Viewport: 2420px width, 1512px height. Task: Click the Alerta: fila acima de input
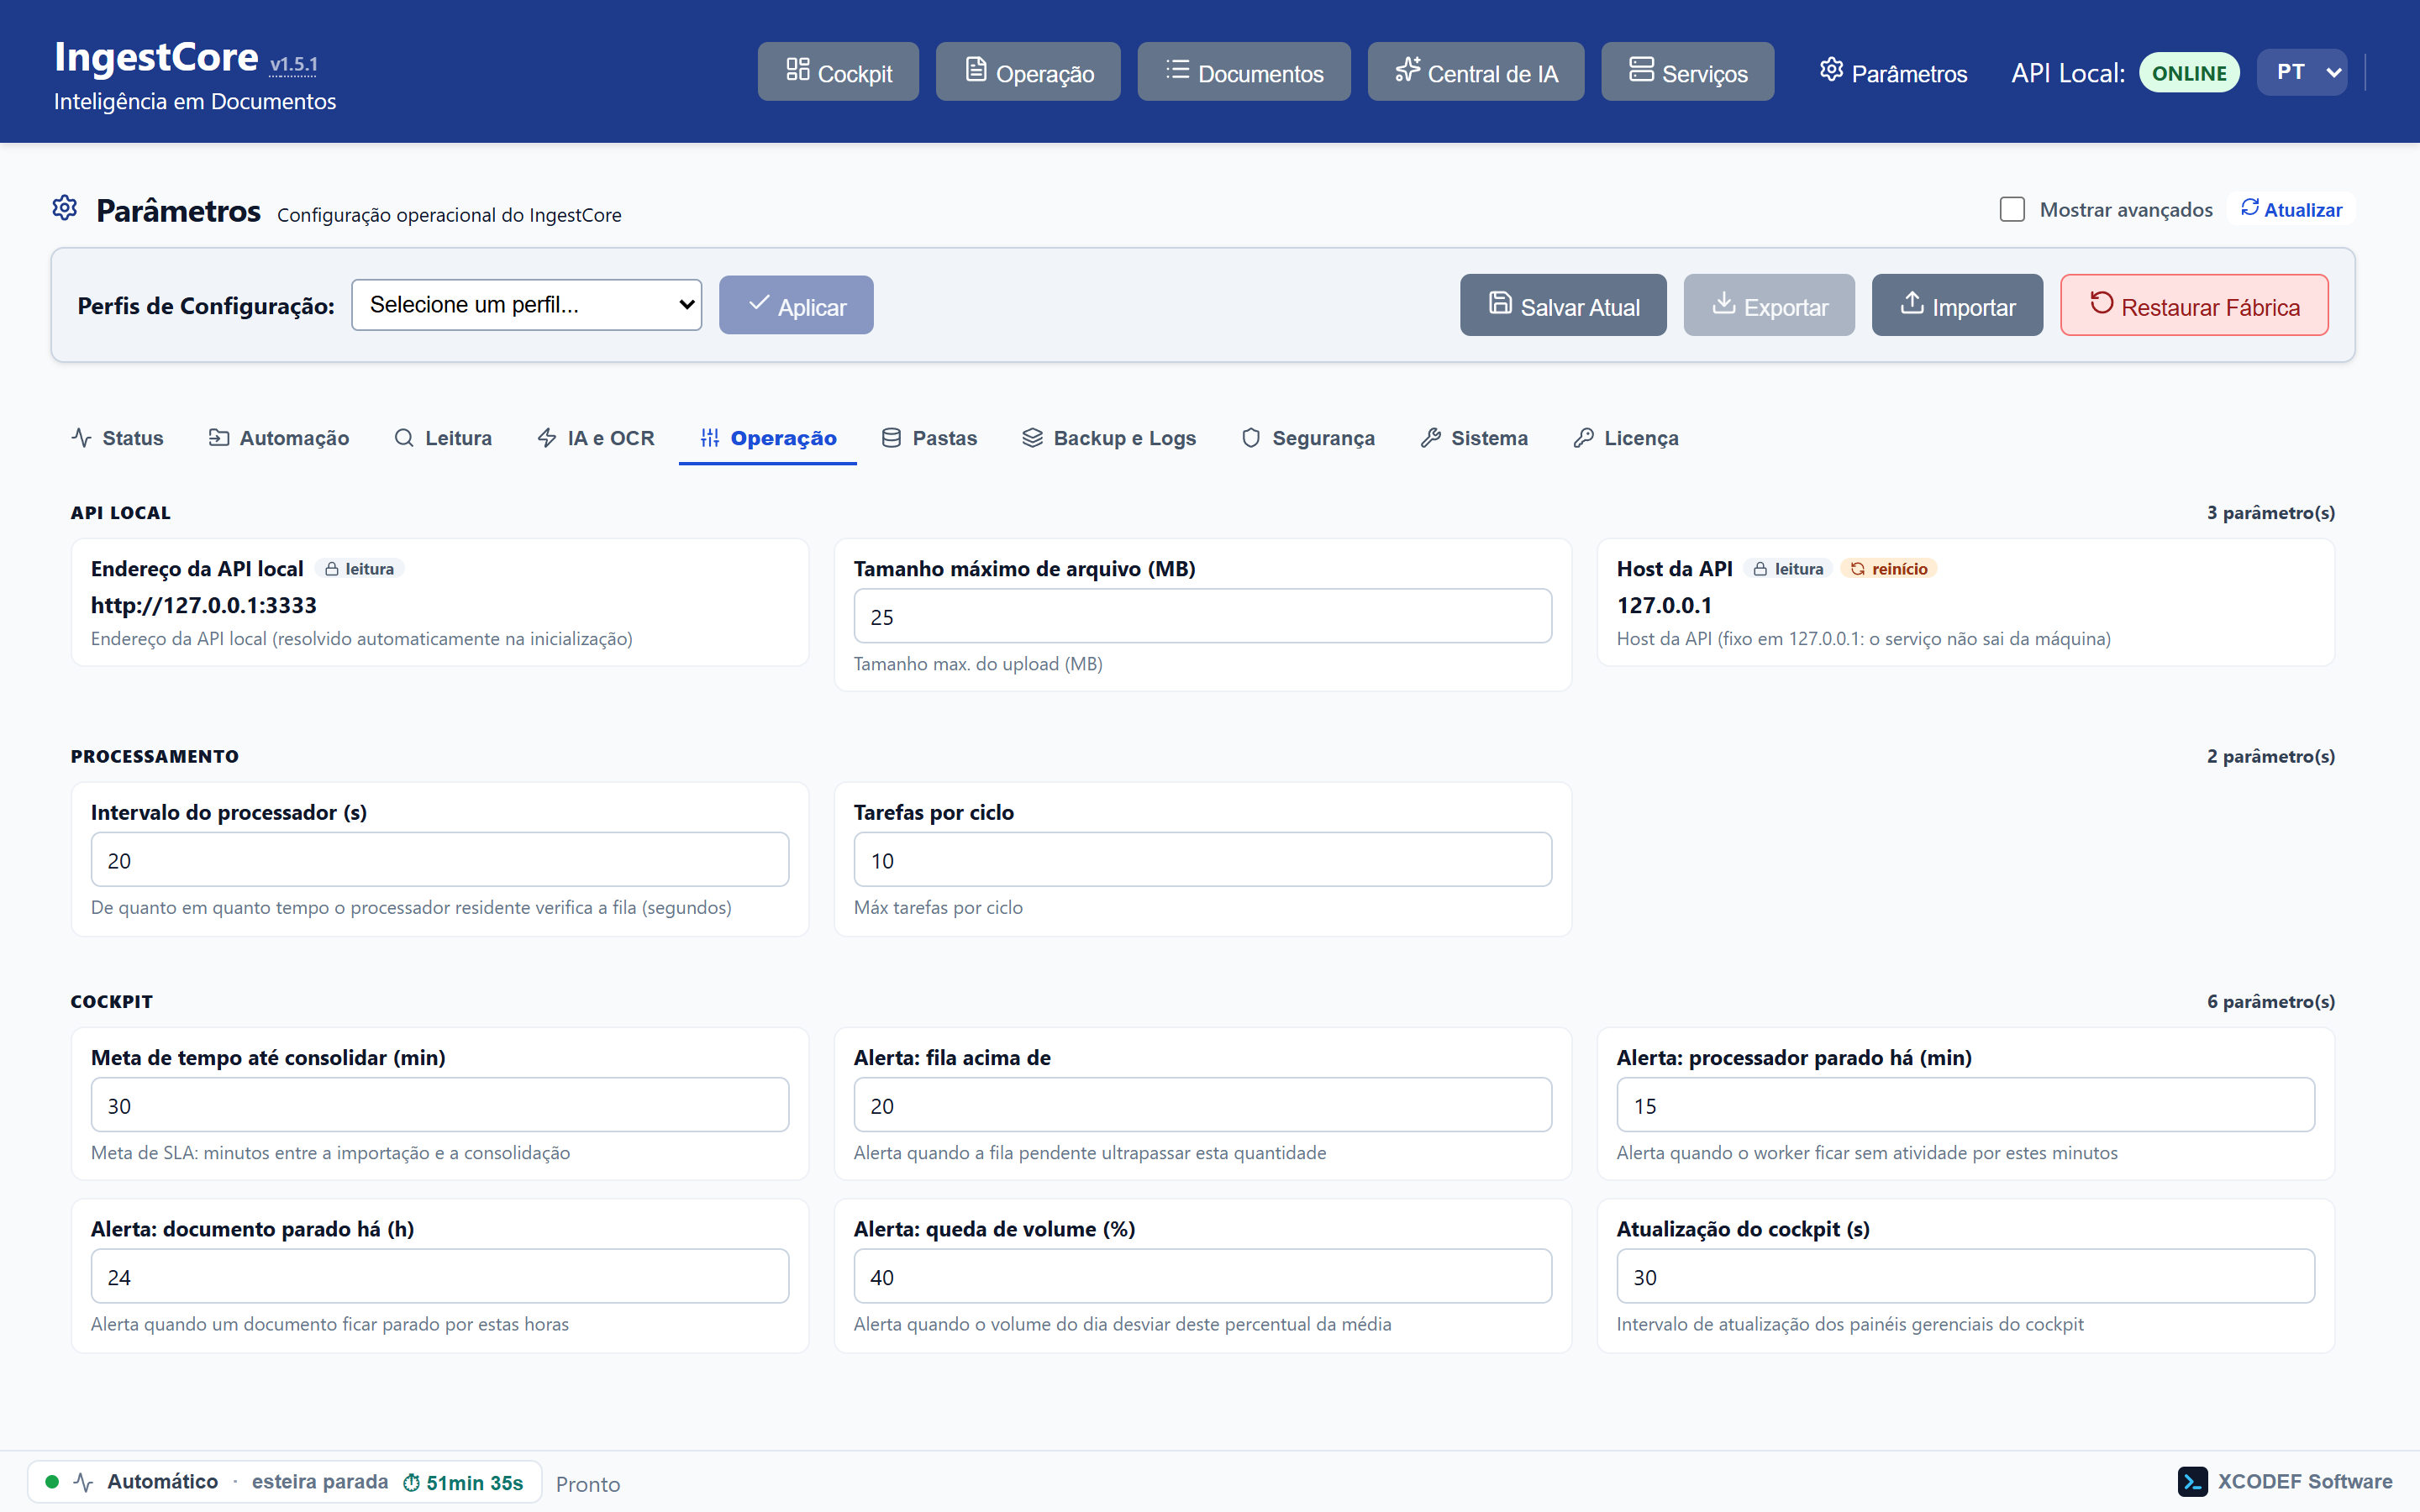(x=1202, y=1105)
